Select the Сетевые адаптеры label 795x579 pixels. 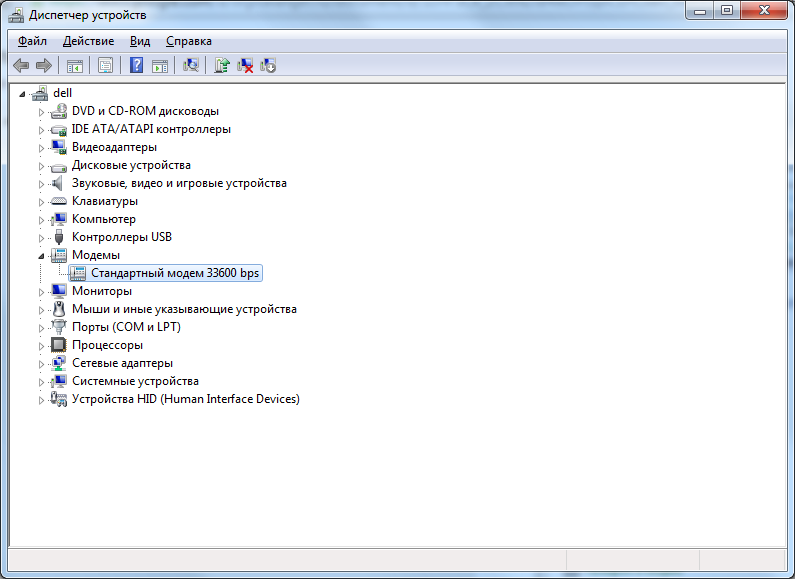tap(122, 363)
